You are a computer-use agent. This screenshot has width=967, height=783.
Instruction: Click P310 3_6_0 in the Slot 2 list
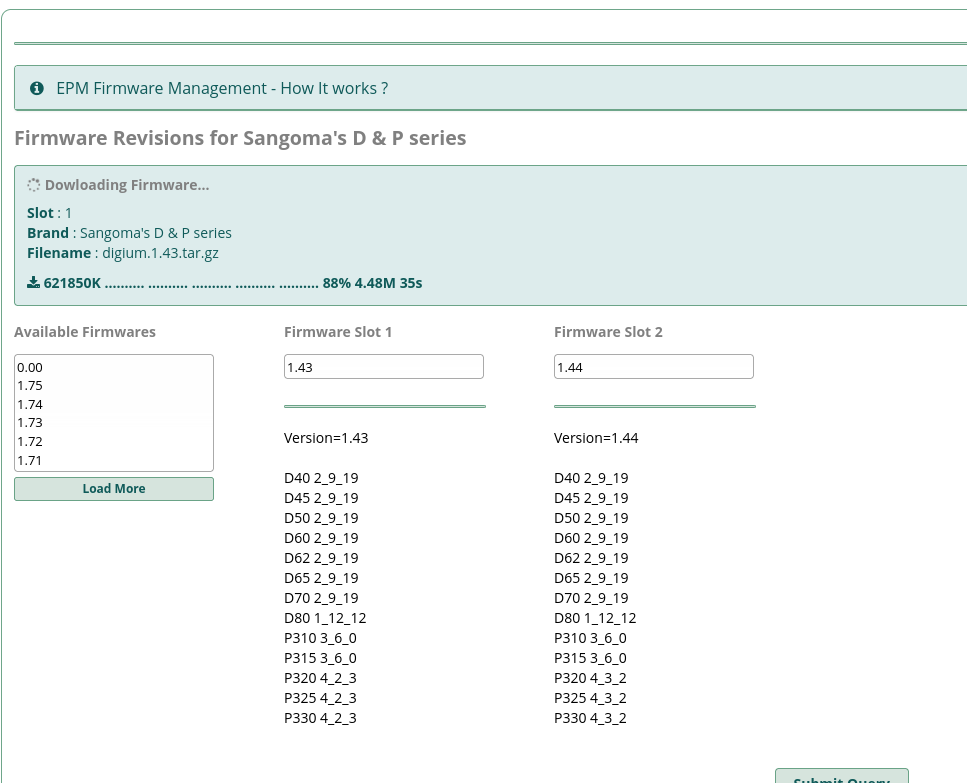pos(590,638)
